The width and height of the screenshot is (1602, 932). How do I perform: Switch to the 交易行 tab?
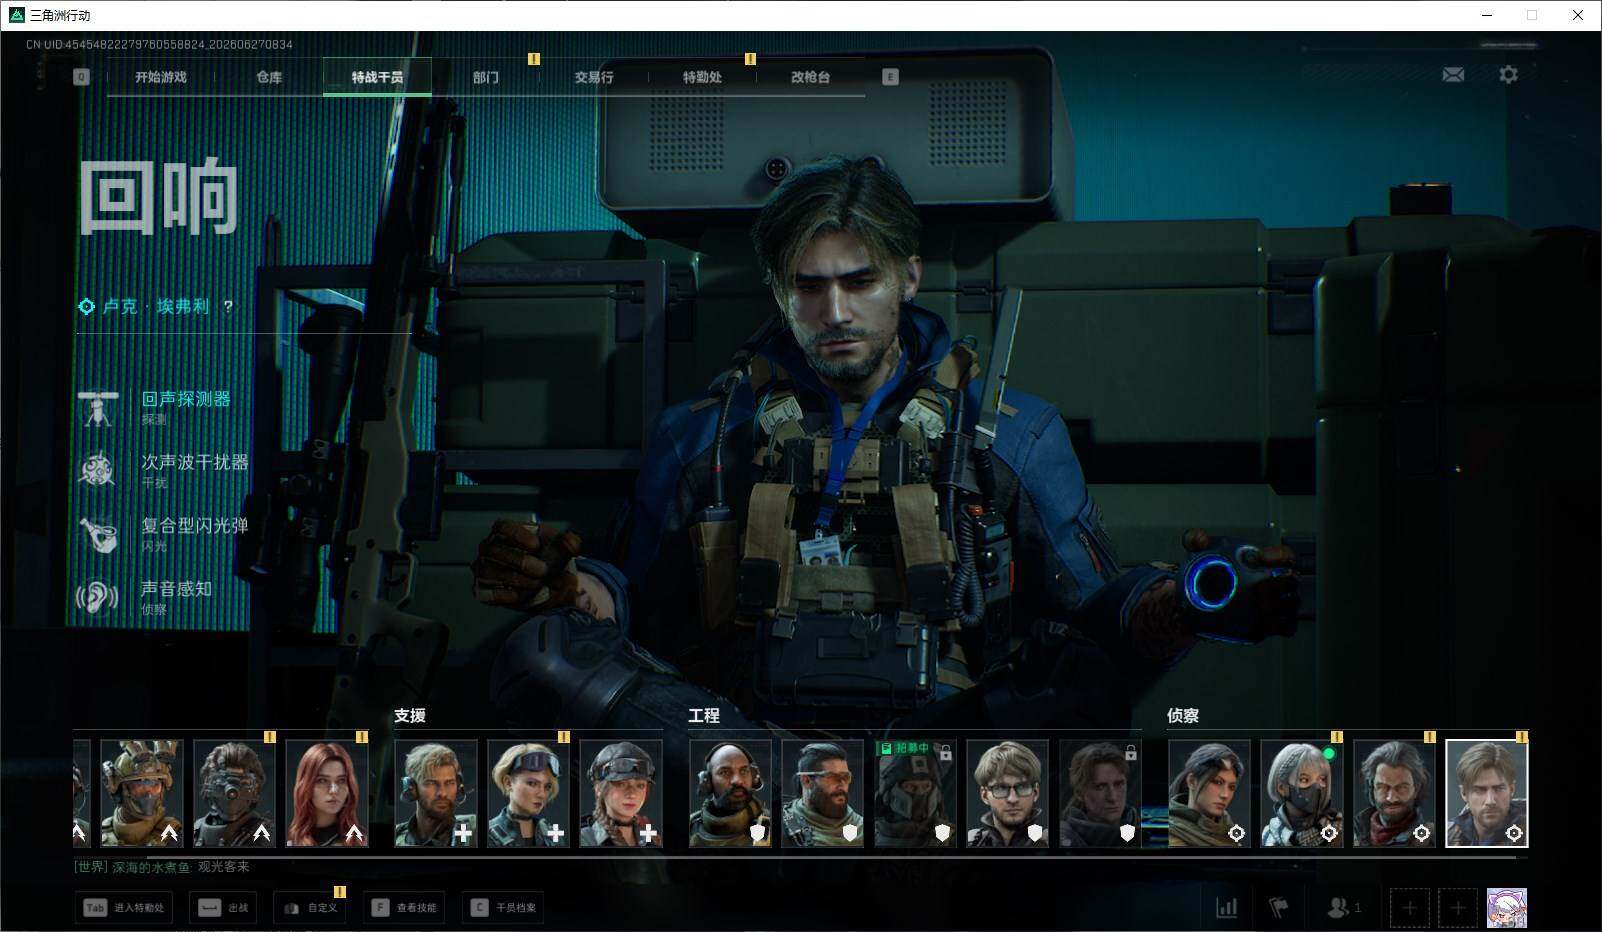[x=594, y=77]
